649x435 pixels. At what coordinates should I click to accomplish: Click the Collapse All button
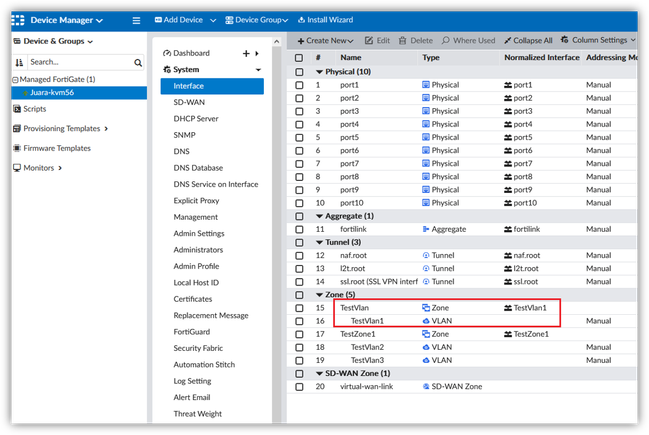528,41
